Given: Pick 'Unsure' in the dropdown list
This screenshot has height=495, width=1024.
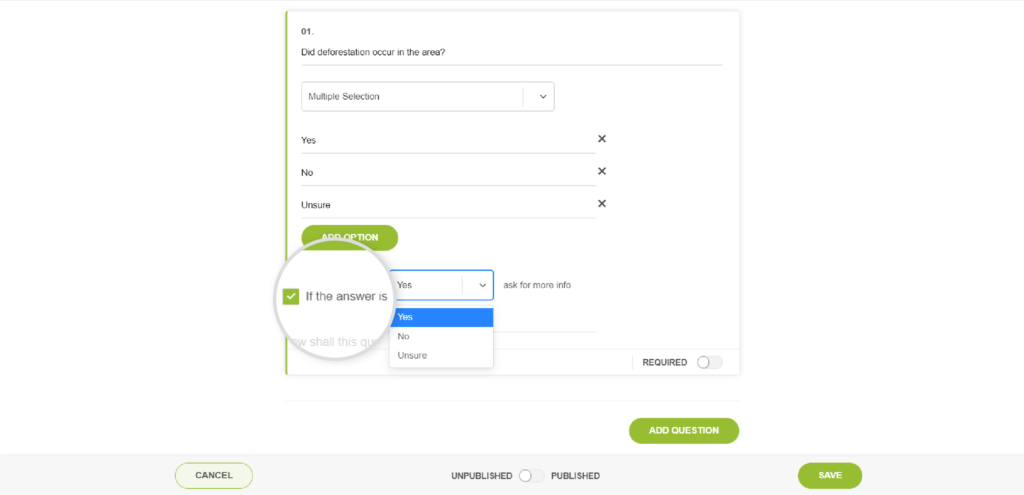Looking at the screenshot, I should point(441,355).
